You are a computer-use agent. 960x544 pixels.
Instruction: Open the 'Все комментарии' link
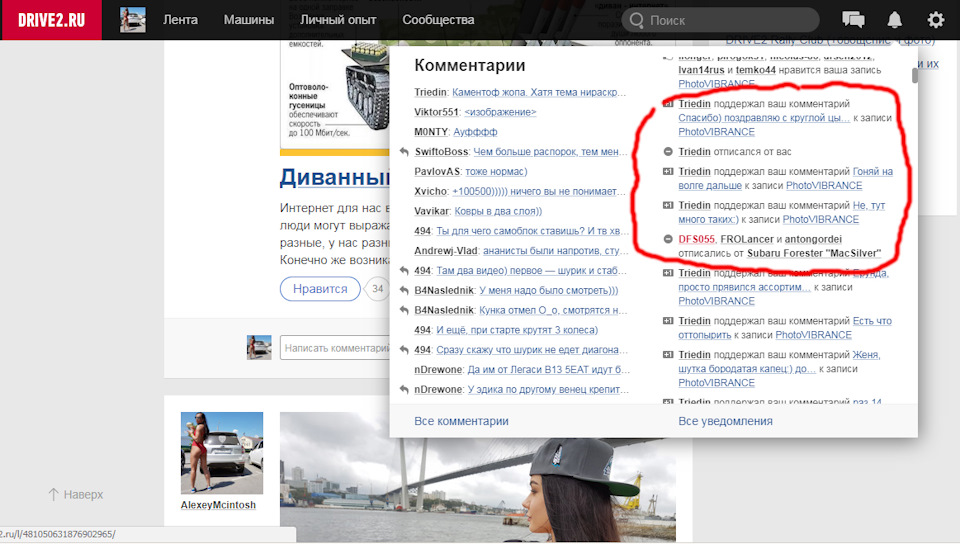point(462,421)
